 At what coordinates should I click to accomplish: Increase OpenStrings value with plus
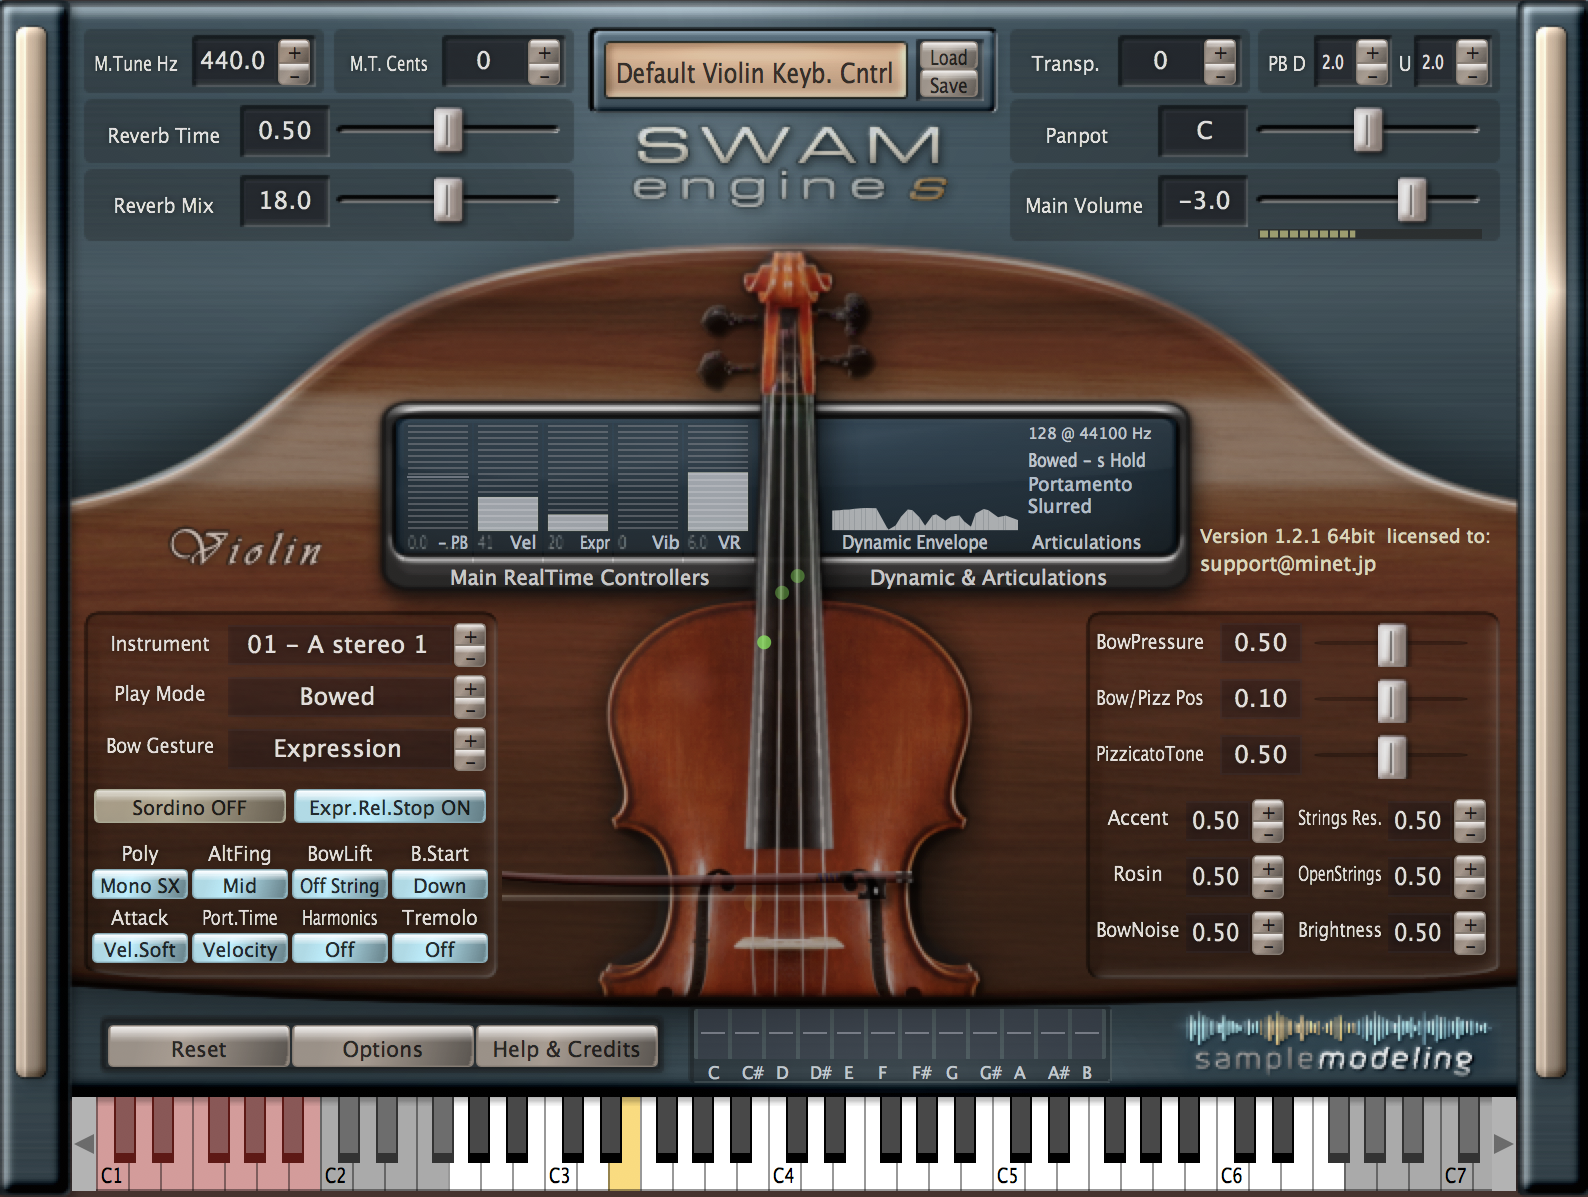point(1470,868)
